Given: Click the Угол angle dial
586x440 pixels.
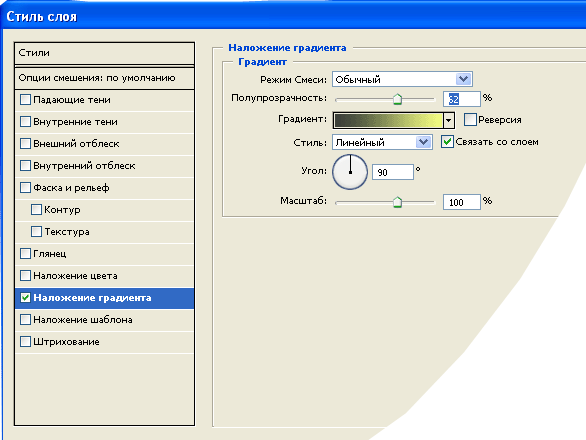Looking at the screenshot, I should [x=350, y=172].
